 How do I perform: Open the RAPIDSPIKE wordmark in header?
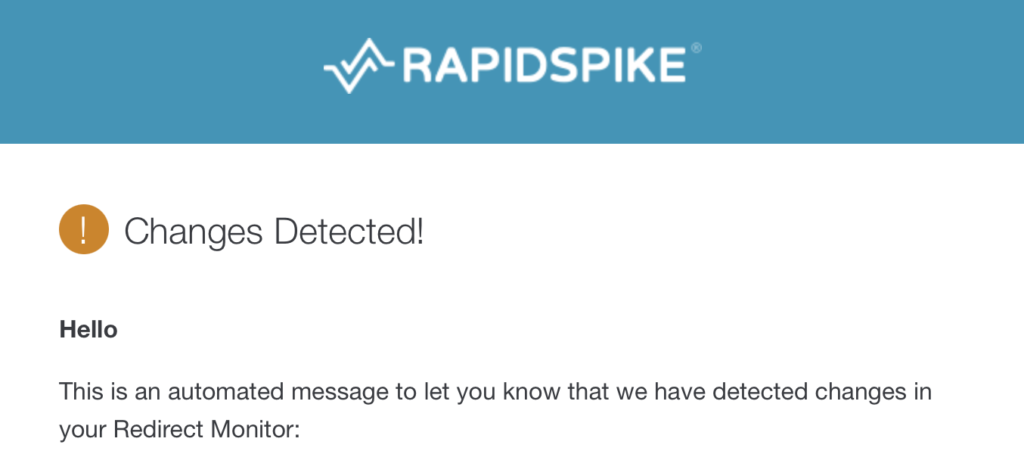pos(544,65)
